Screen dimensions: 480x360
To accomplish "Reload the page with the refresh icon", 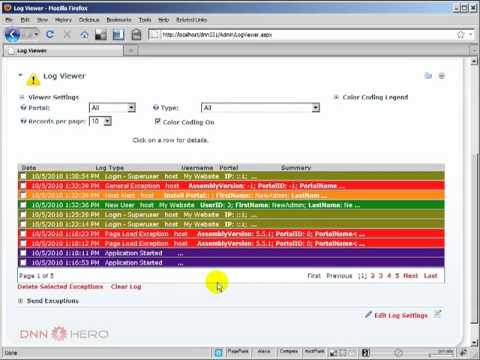I will pyautogui.click(x=50, y=34).
